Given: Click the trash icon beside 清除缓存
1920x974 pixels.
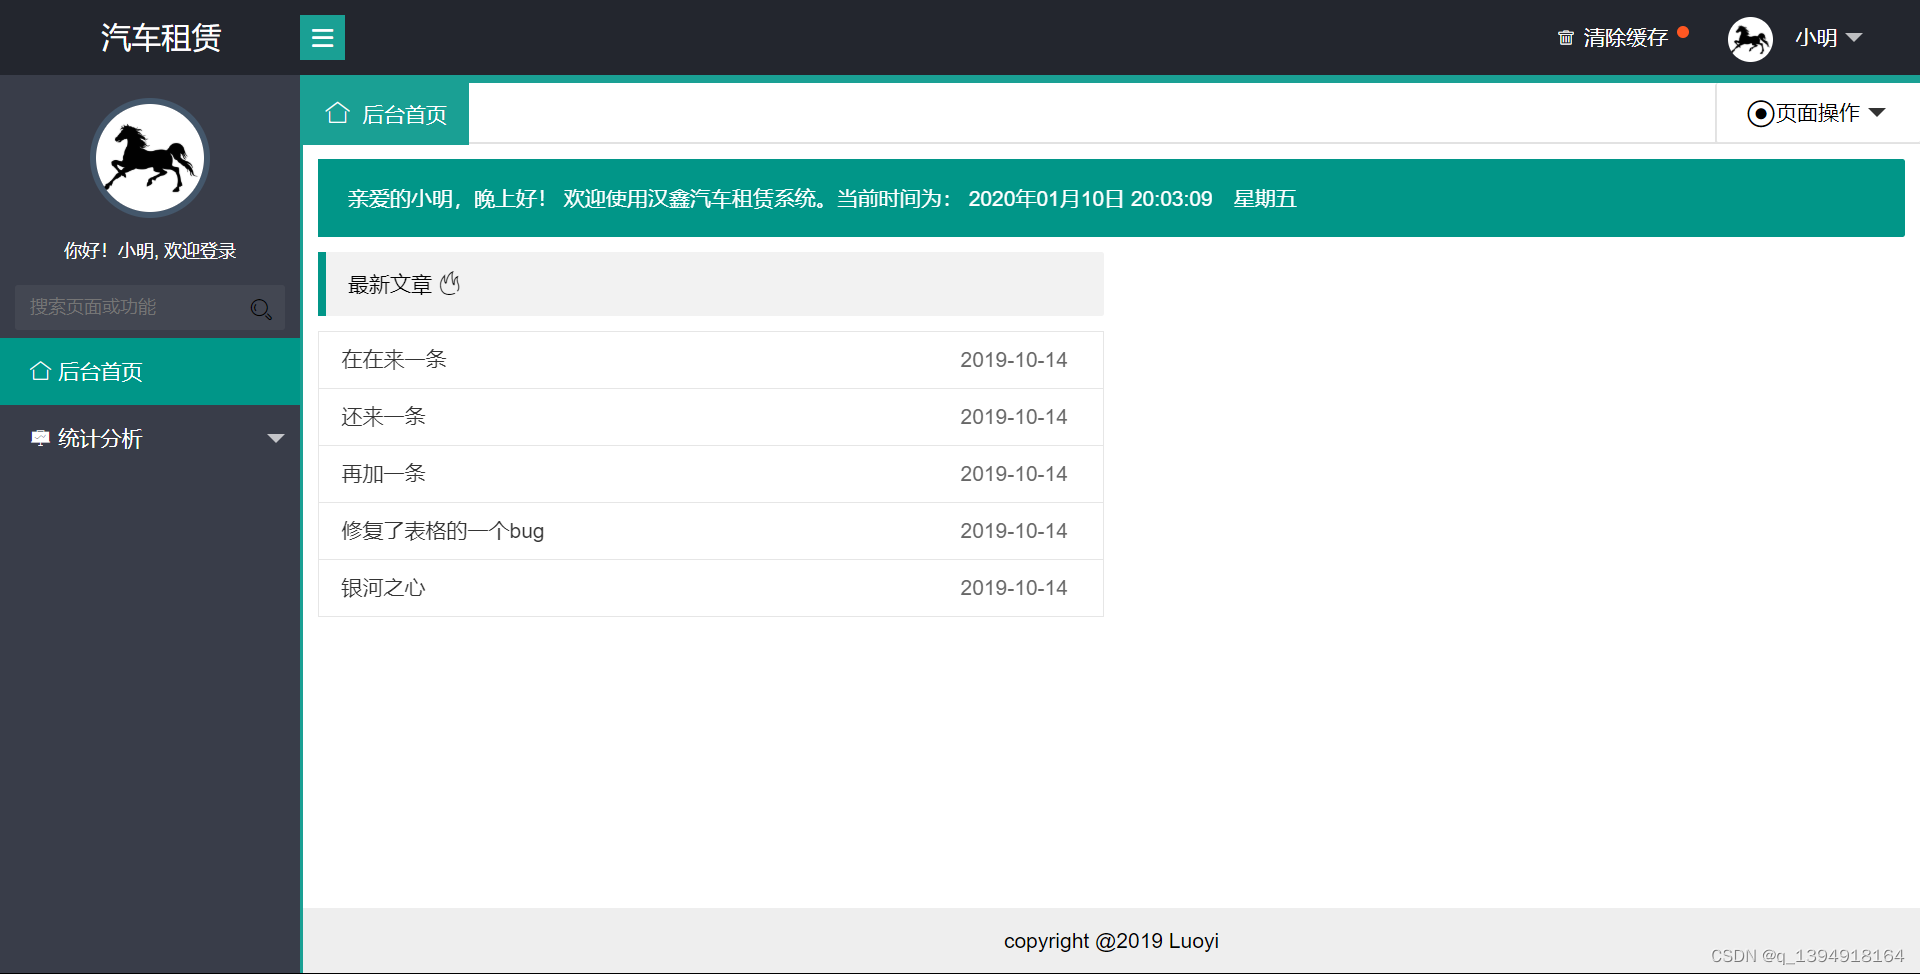Looking at the screenshot, I should pos(1566,38).
